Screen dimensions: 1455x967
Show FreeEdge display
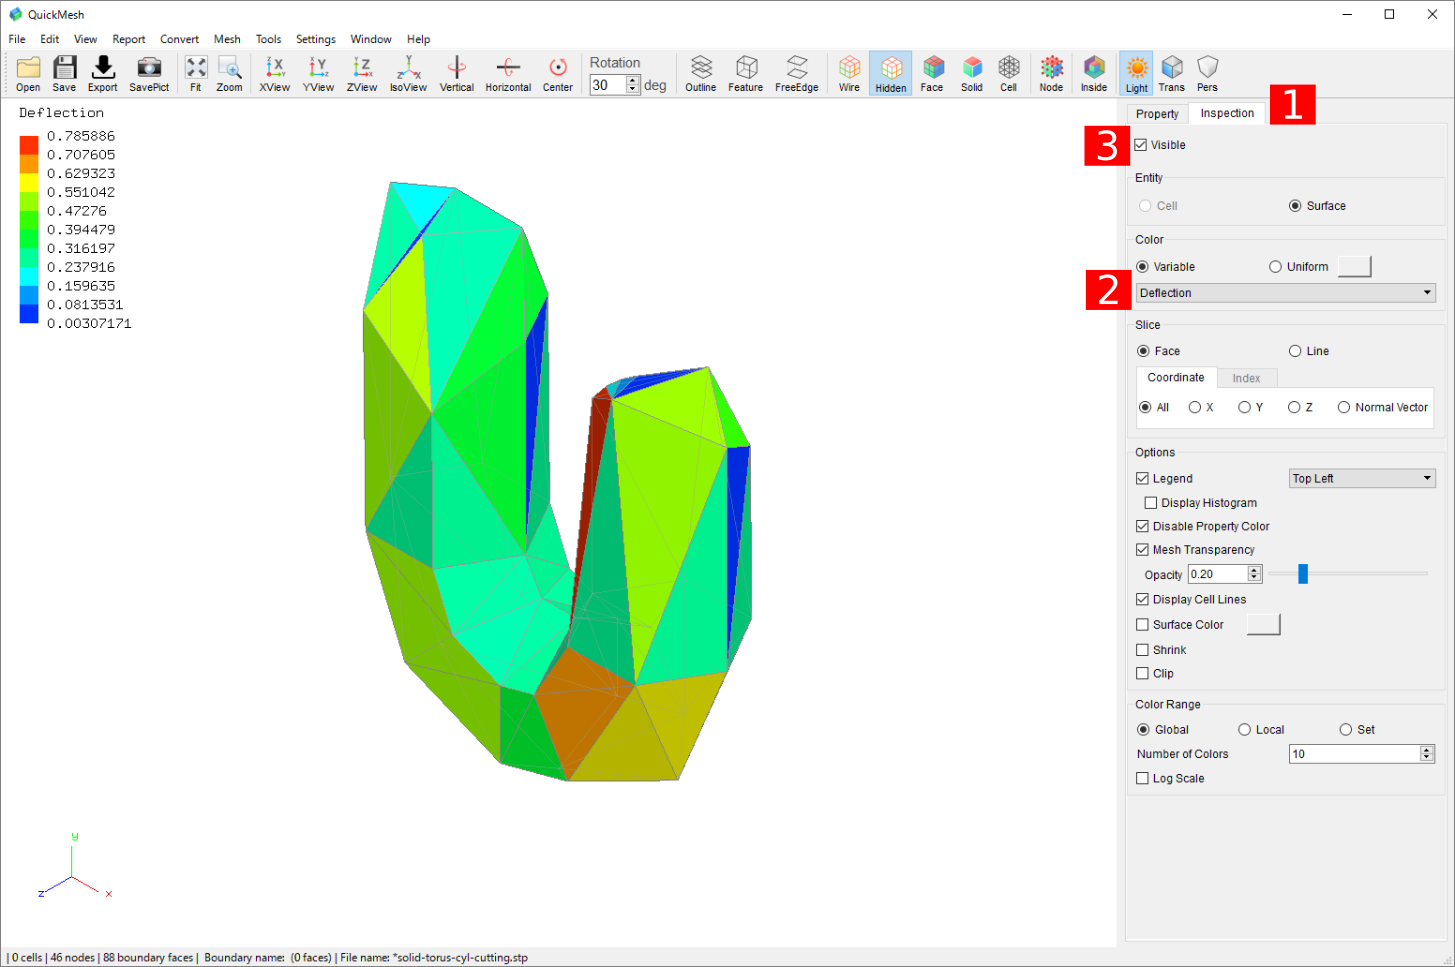point(797,74)
